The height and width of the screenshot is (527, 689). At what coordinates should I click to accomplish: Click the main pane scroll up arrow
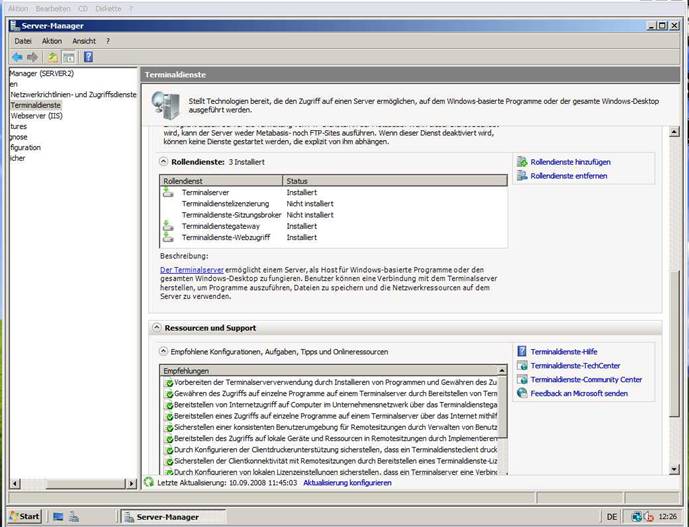point(674,131)
